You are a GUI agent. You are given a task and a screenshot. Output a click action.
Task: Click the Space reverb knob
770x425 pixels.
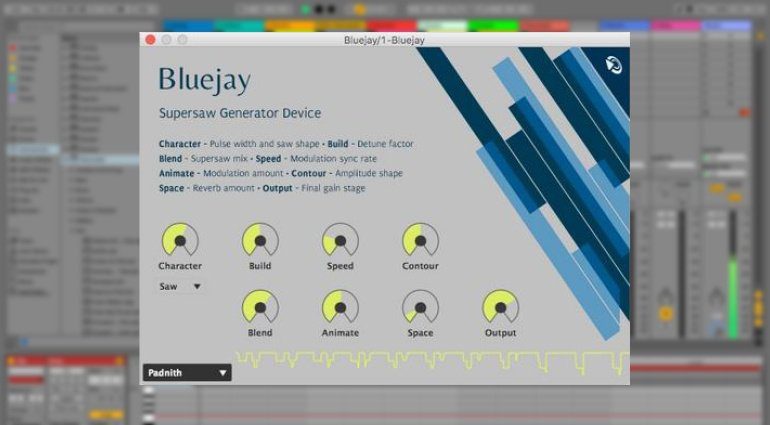pyautogui.click(x=420, y=307)
